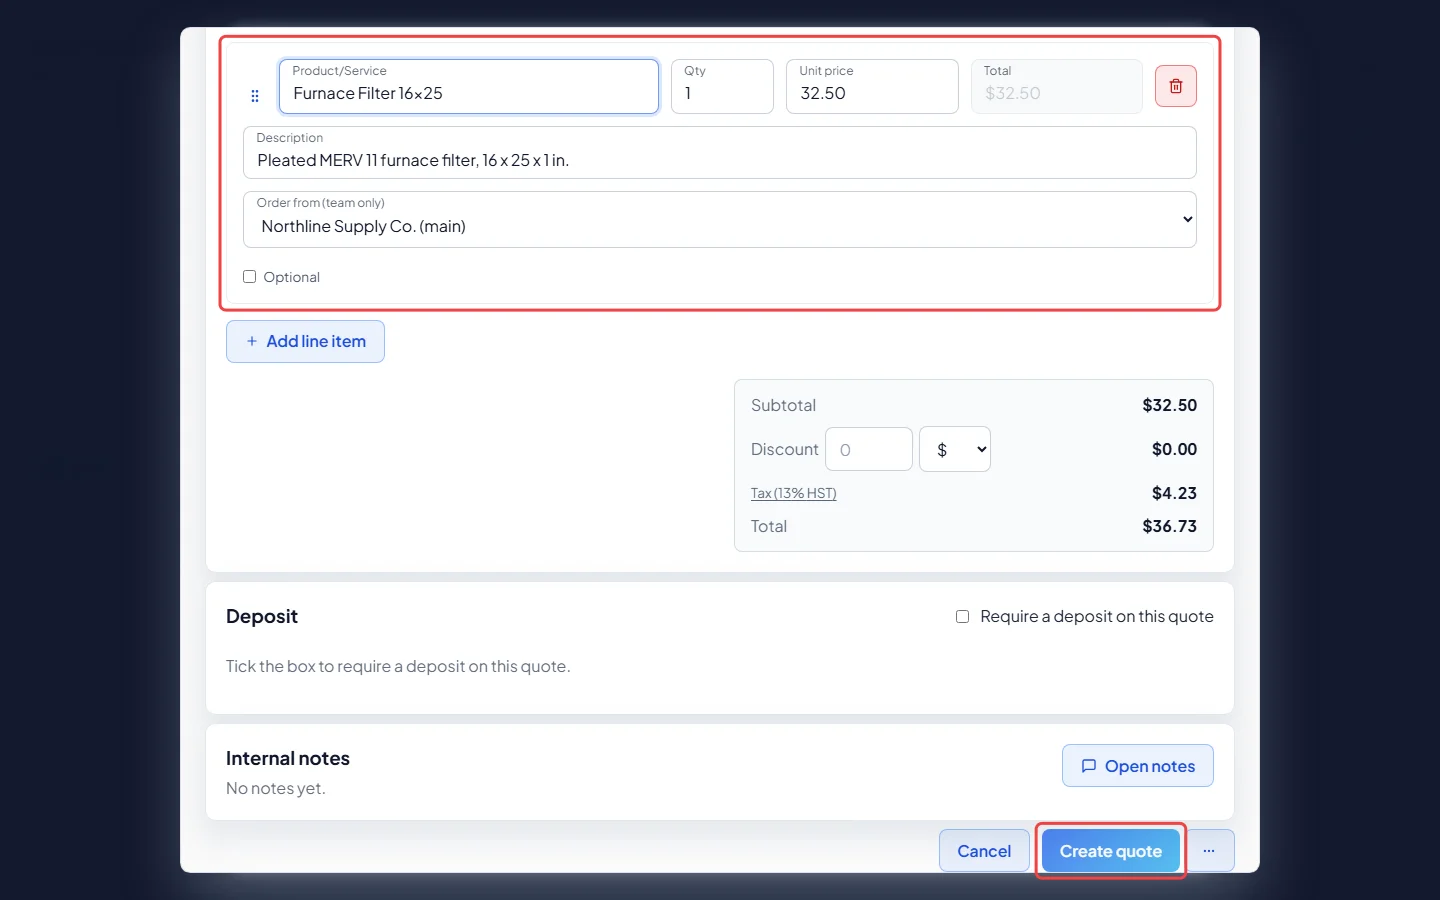Edit the Unit price field
This screenshot has height=900, width=1440.
click(872, 86)
